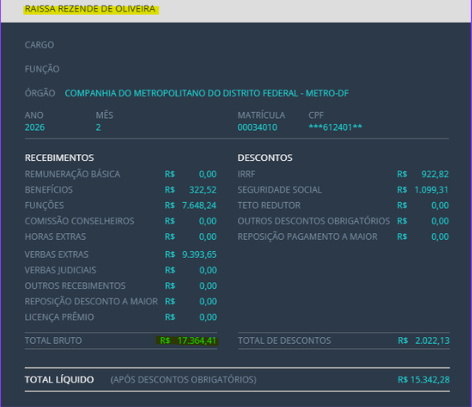Click the APÓS DESCONTOS OBRIGATÓRIOS note

point(183,380)
